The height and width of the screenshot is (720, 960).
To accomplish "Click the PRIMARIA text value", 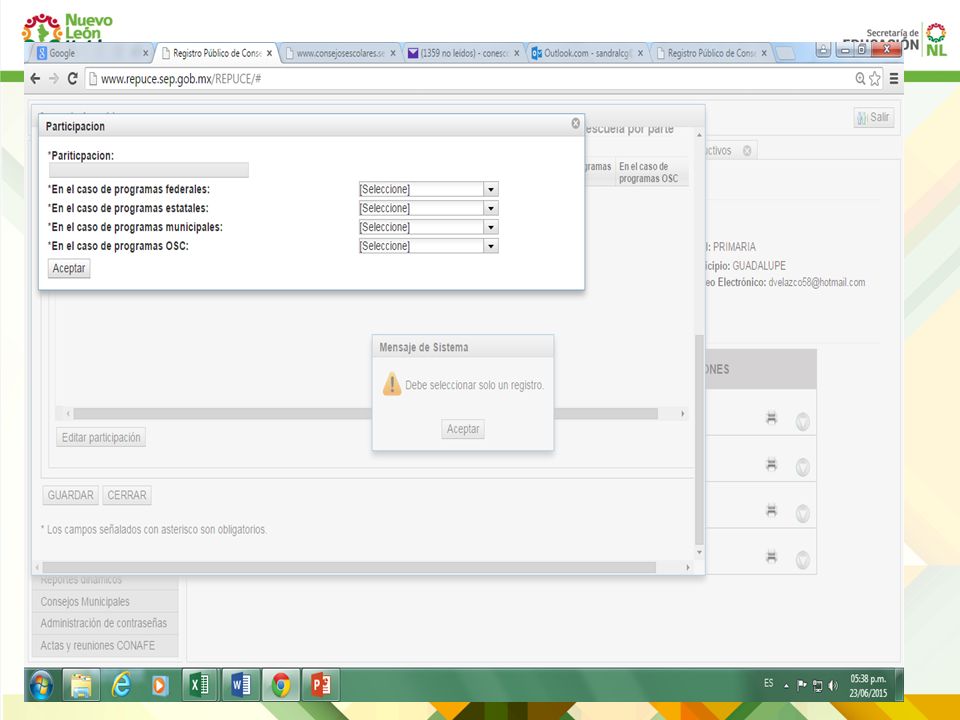I will (x=734, y=247).
